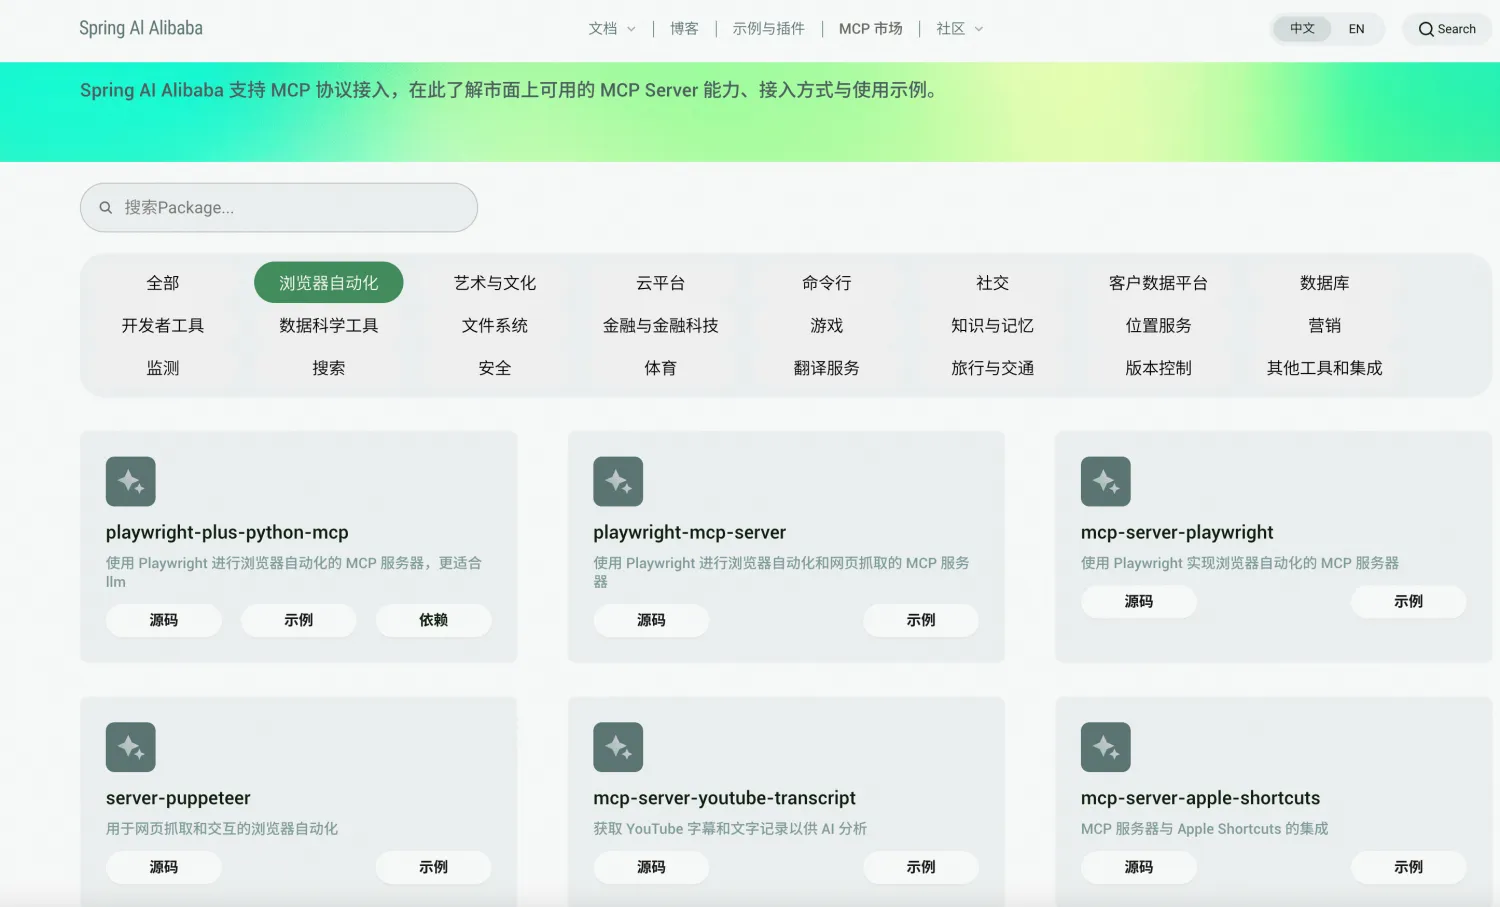This screenshot has width=1500, height=907.
Task: Click the 搜索Package input field
Action: [290, 208]
